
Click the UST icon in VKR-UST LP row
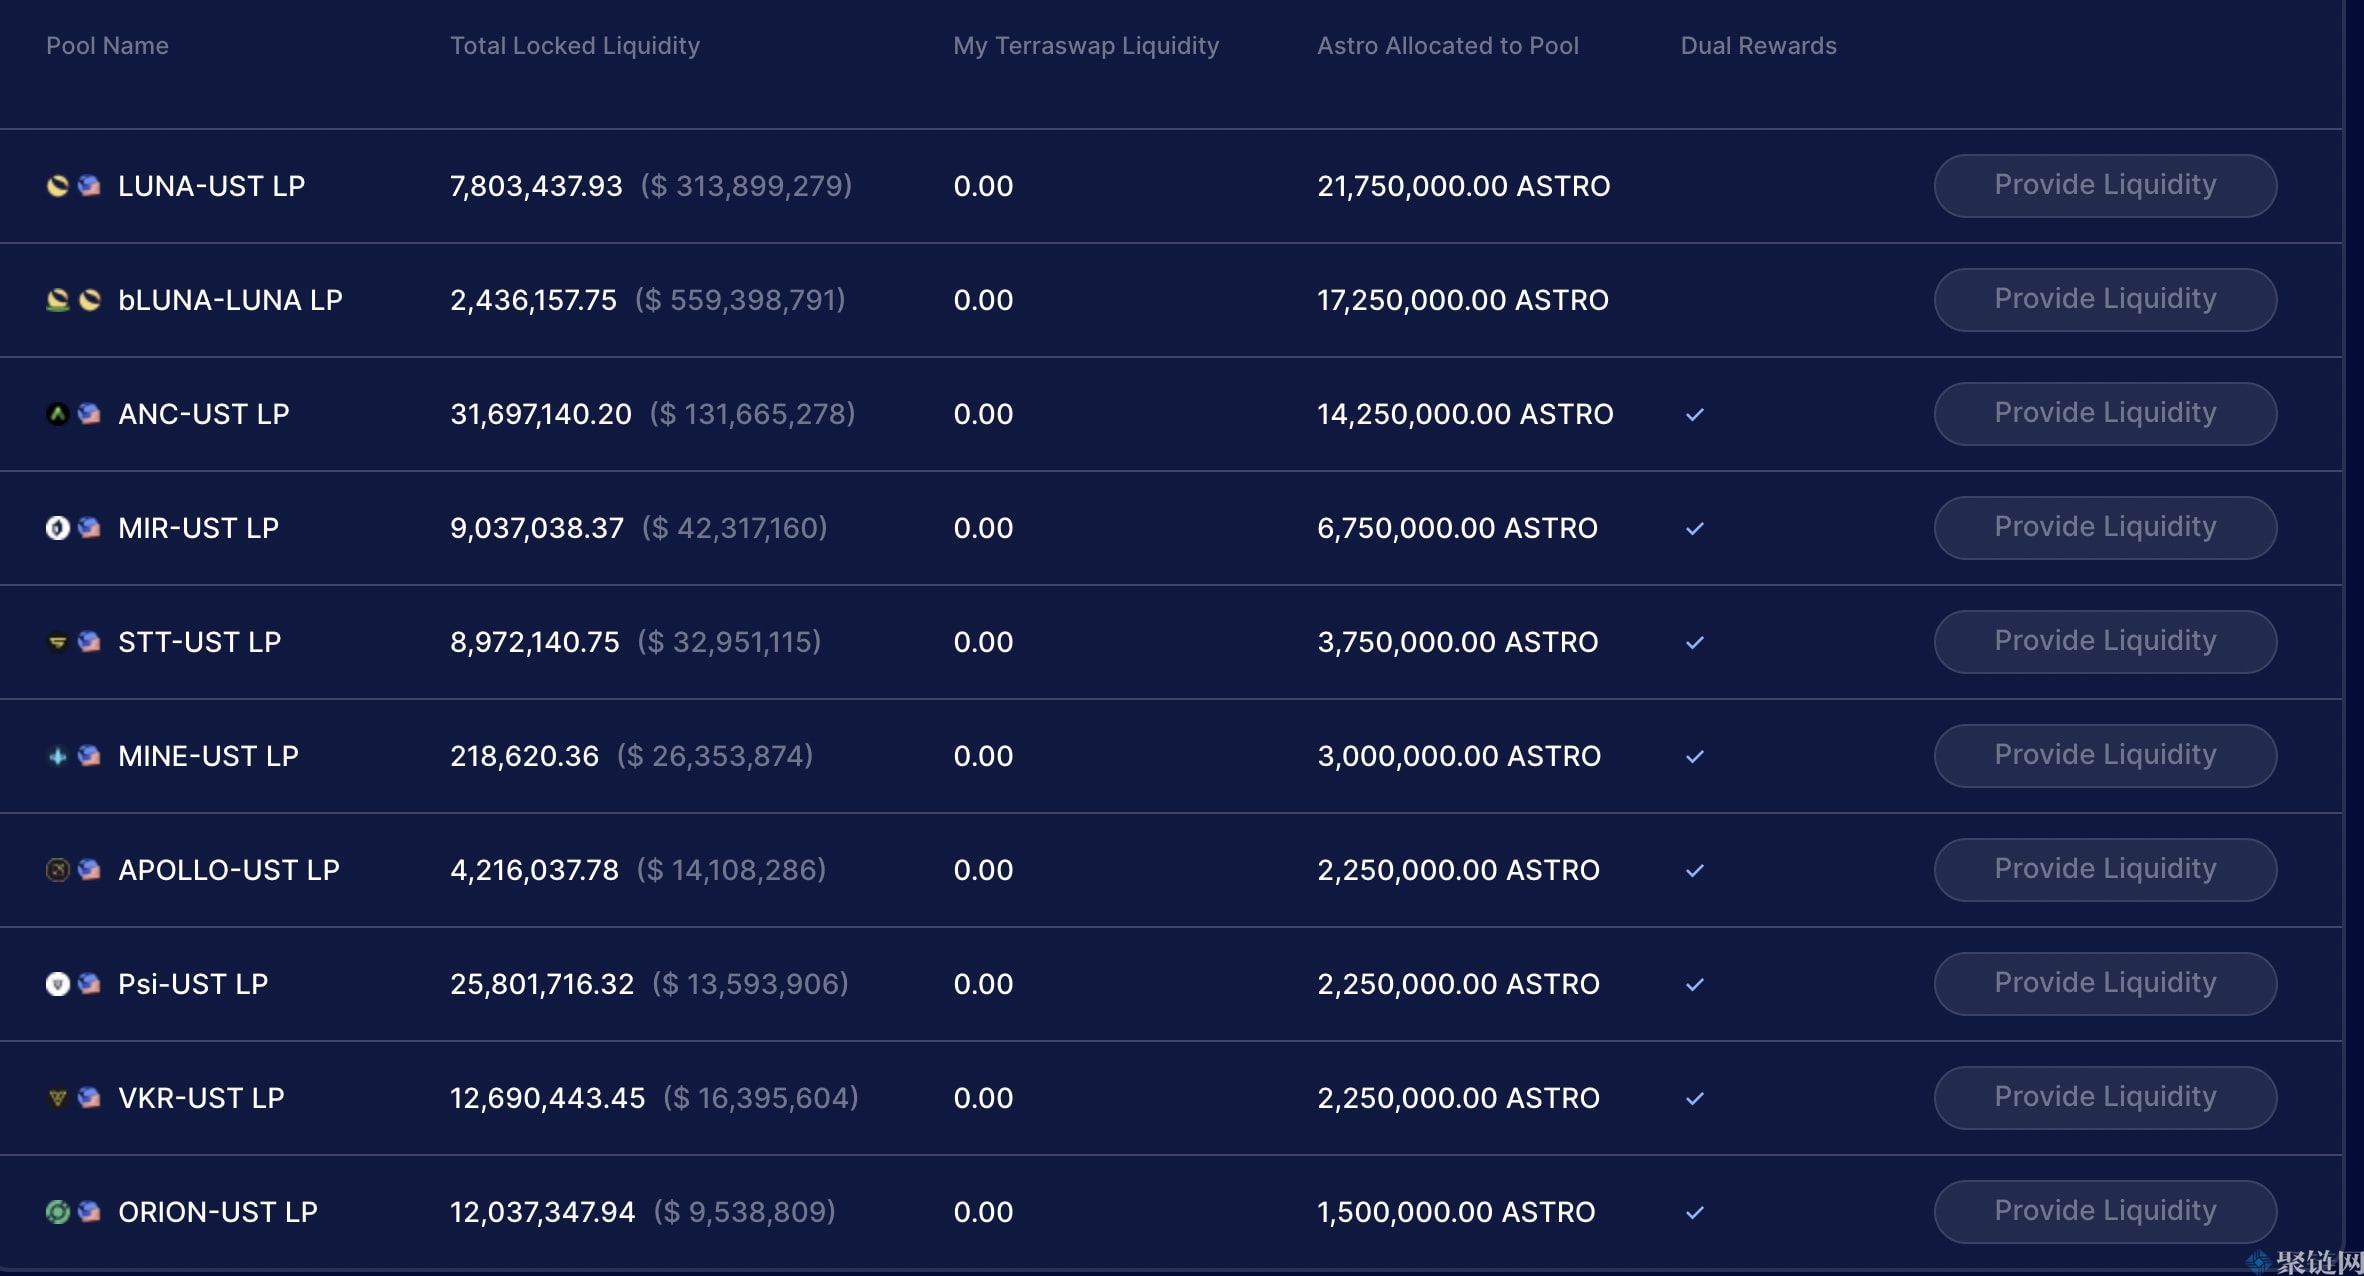89,1098
